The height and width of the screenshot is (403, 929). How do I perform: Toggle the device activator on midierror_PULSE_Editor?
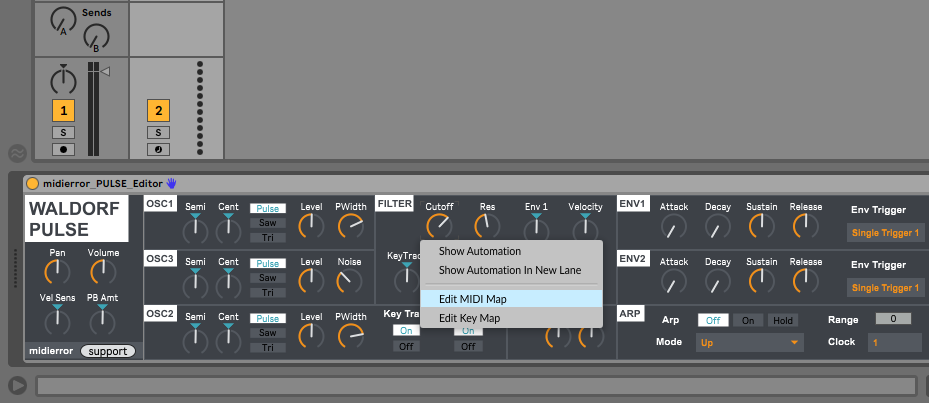tap(33, 184)
